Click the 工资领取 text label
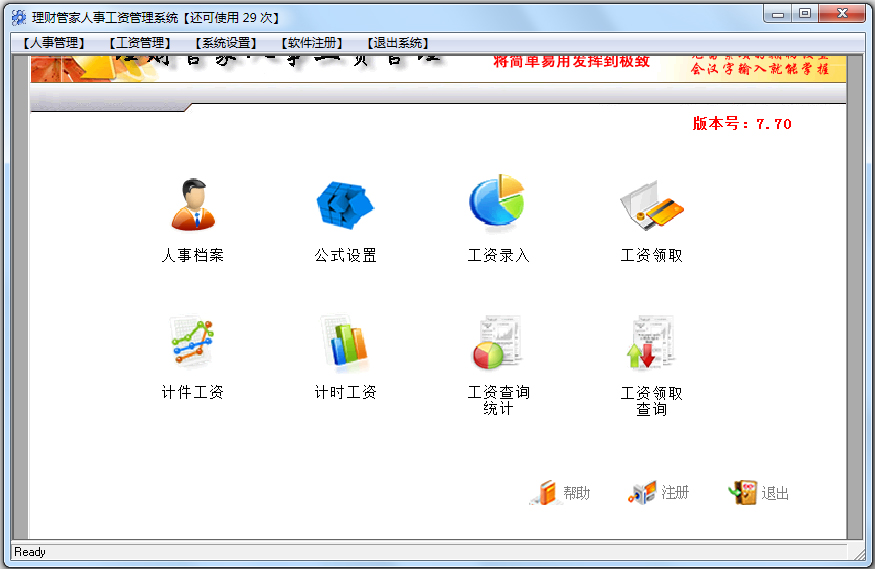Image resolution: width=875 pixels, height=569 pixels. point(651,255)
